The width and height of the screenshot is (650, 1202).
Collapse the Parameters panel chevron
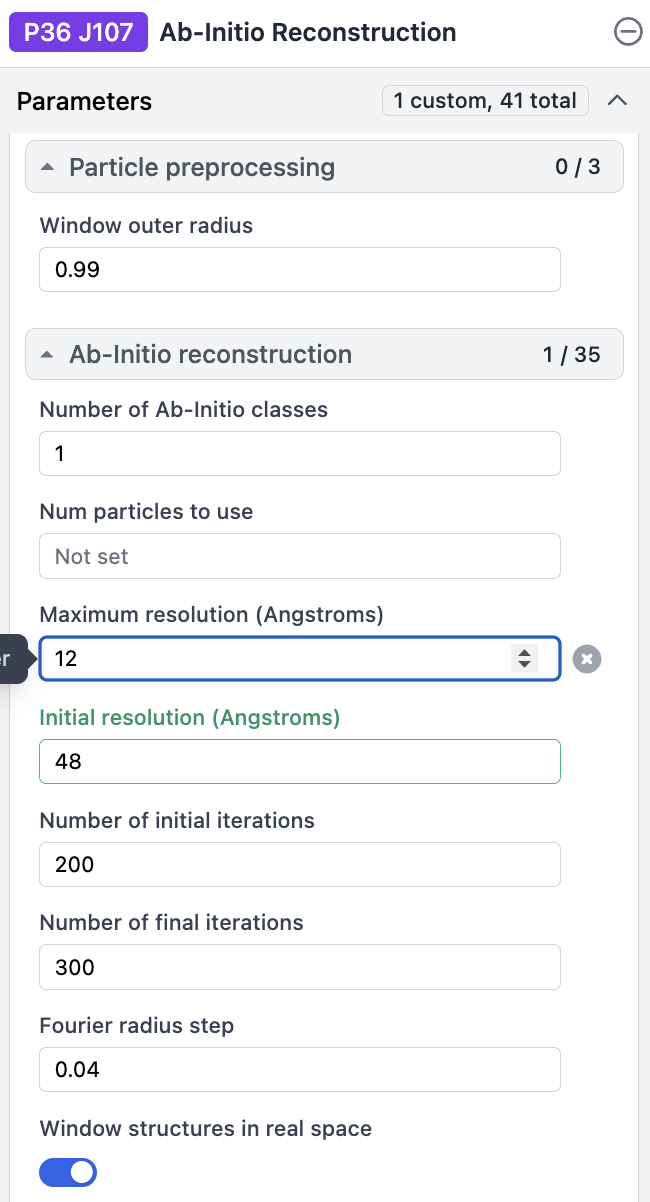[618, 100]
